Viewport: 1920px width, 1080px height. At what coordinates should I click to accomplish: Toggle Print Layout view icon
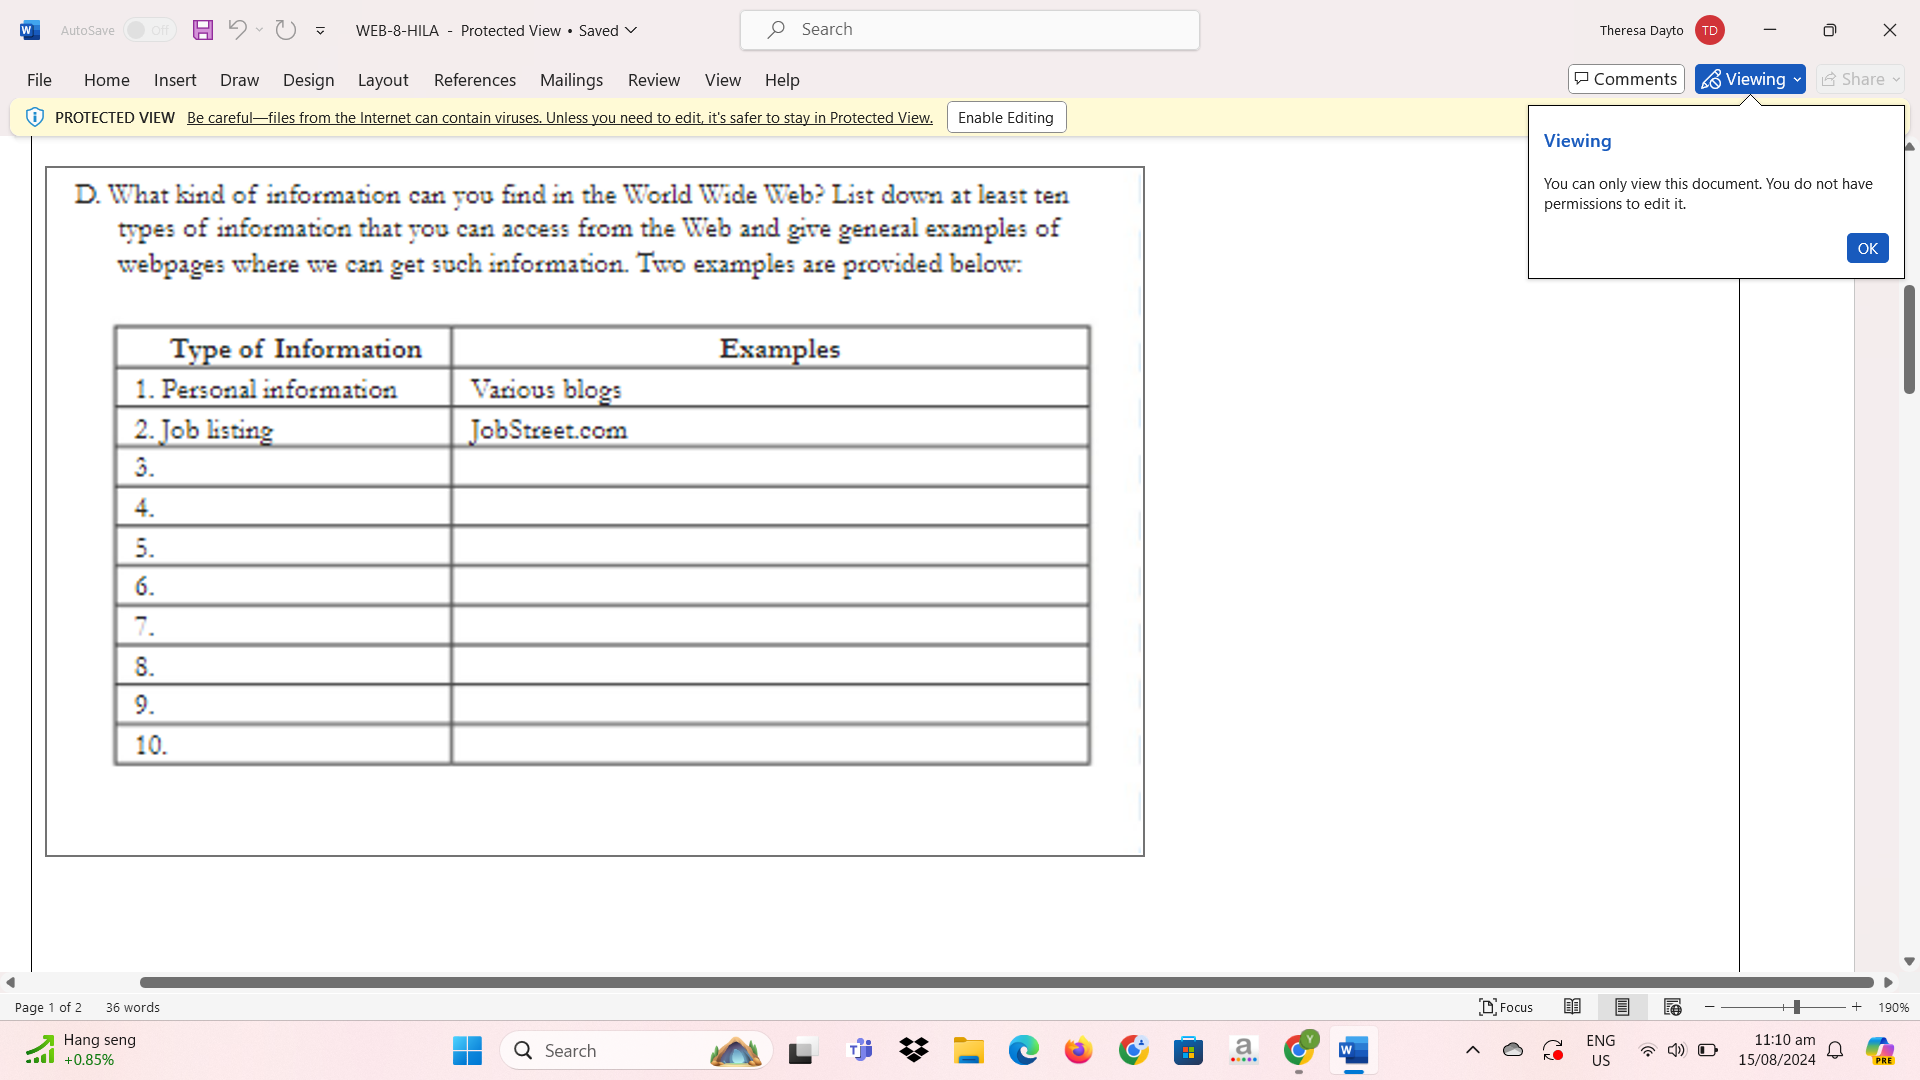coord(1622,1006)
